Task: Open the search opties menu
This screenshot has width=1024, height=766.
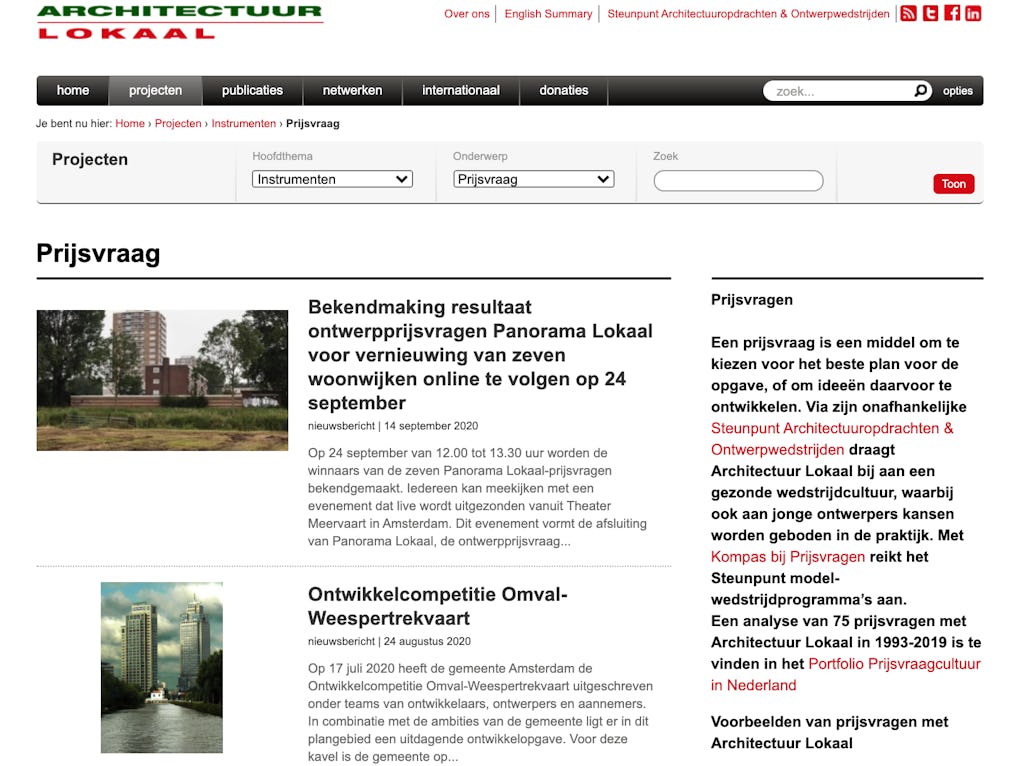Action: (x=957, y=91)
